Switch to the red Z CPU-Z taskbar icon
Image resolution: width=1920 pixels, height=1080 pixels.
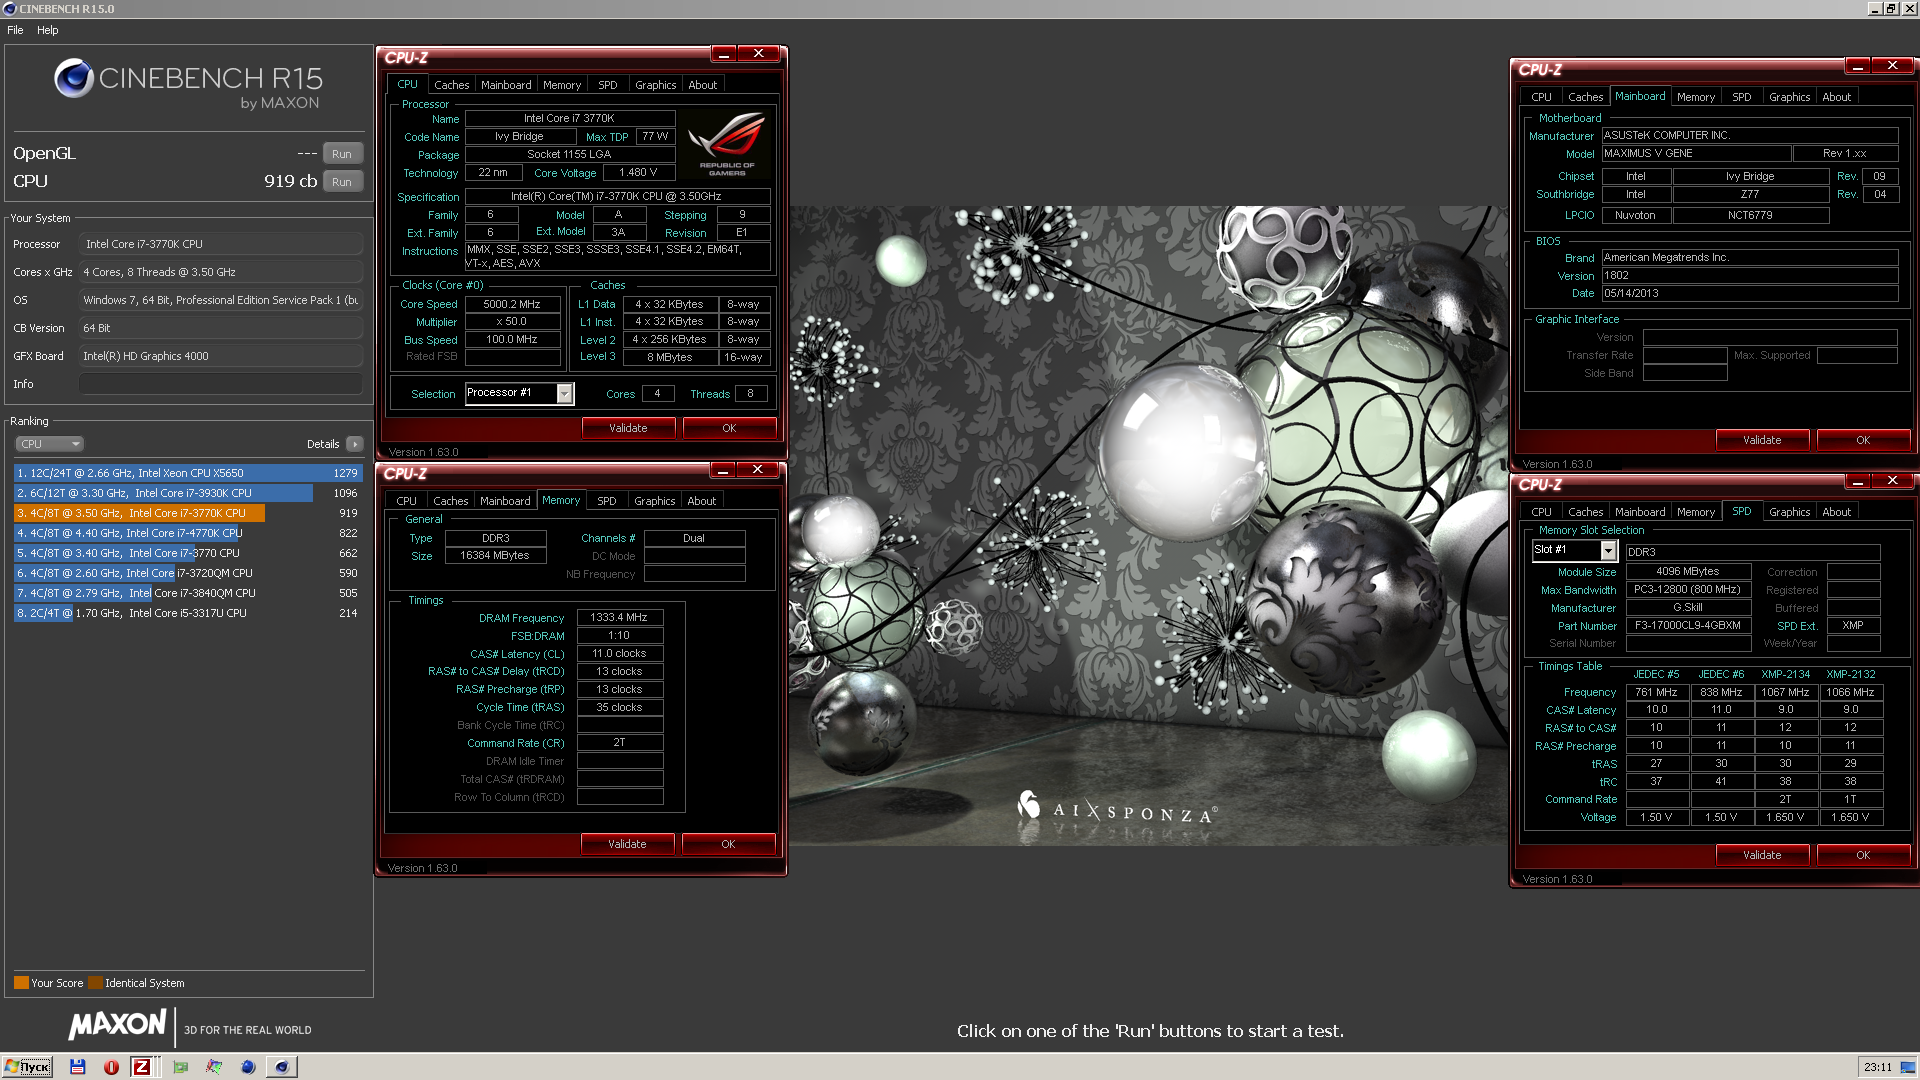click(x=142, y=1067)
